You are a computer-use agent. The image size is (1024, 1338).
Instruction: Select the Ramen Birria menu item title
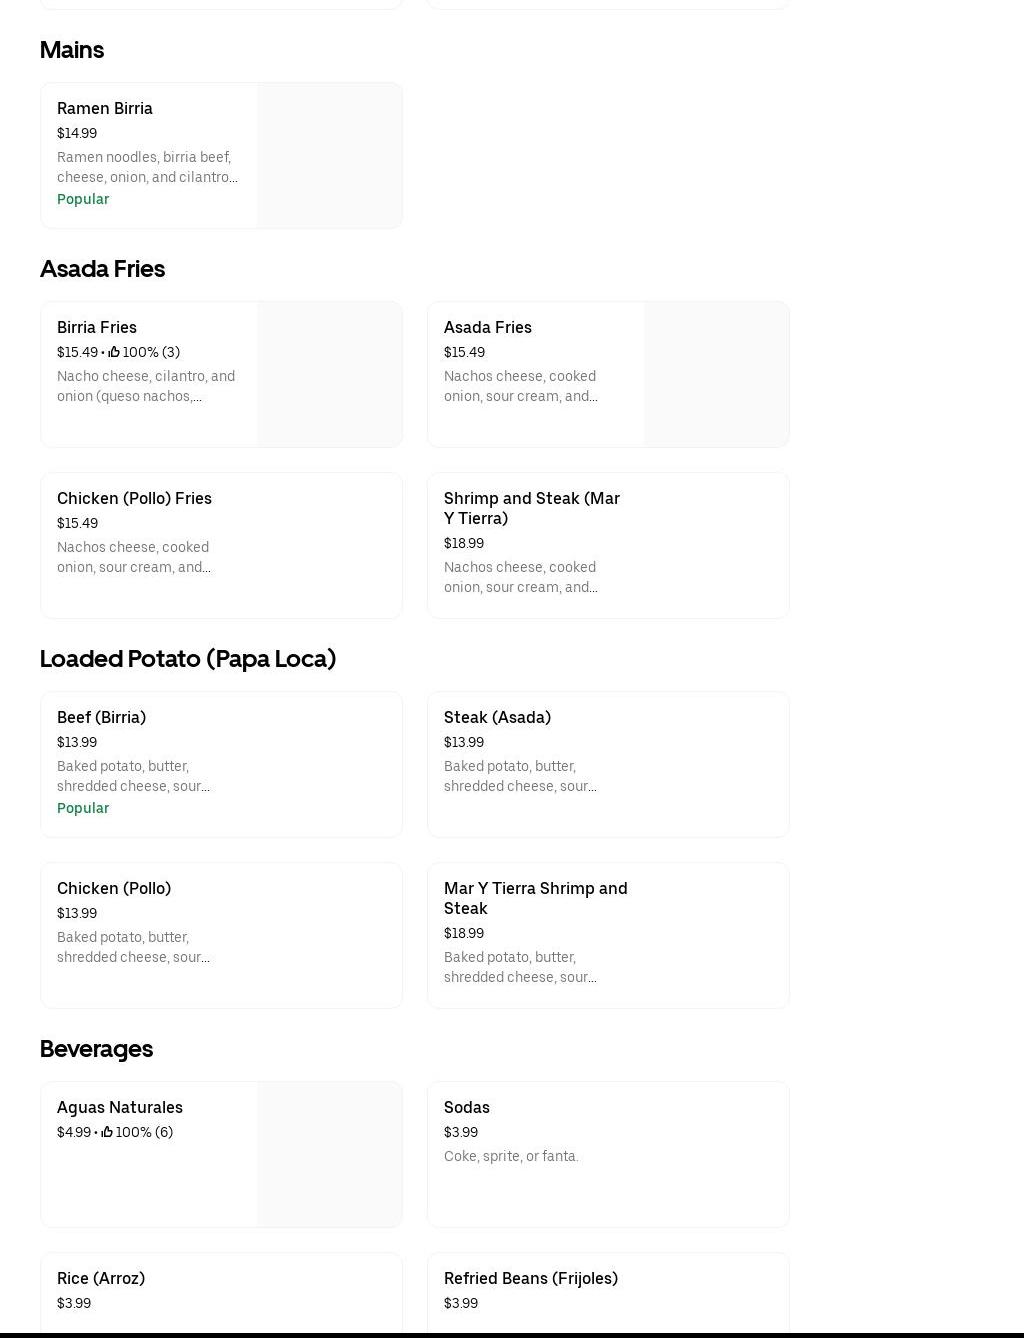105,108
